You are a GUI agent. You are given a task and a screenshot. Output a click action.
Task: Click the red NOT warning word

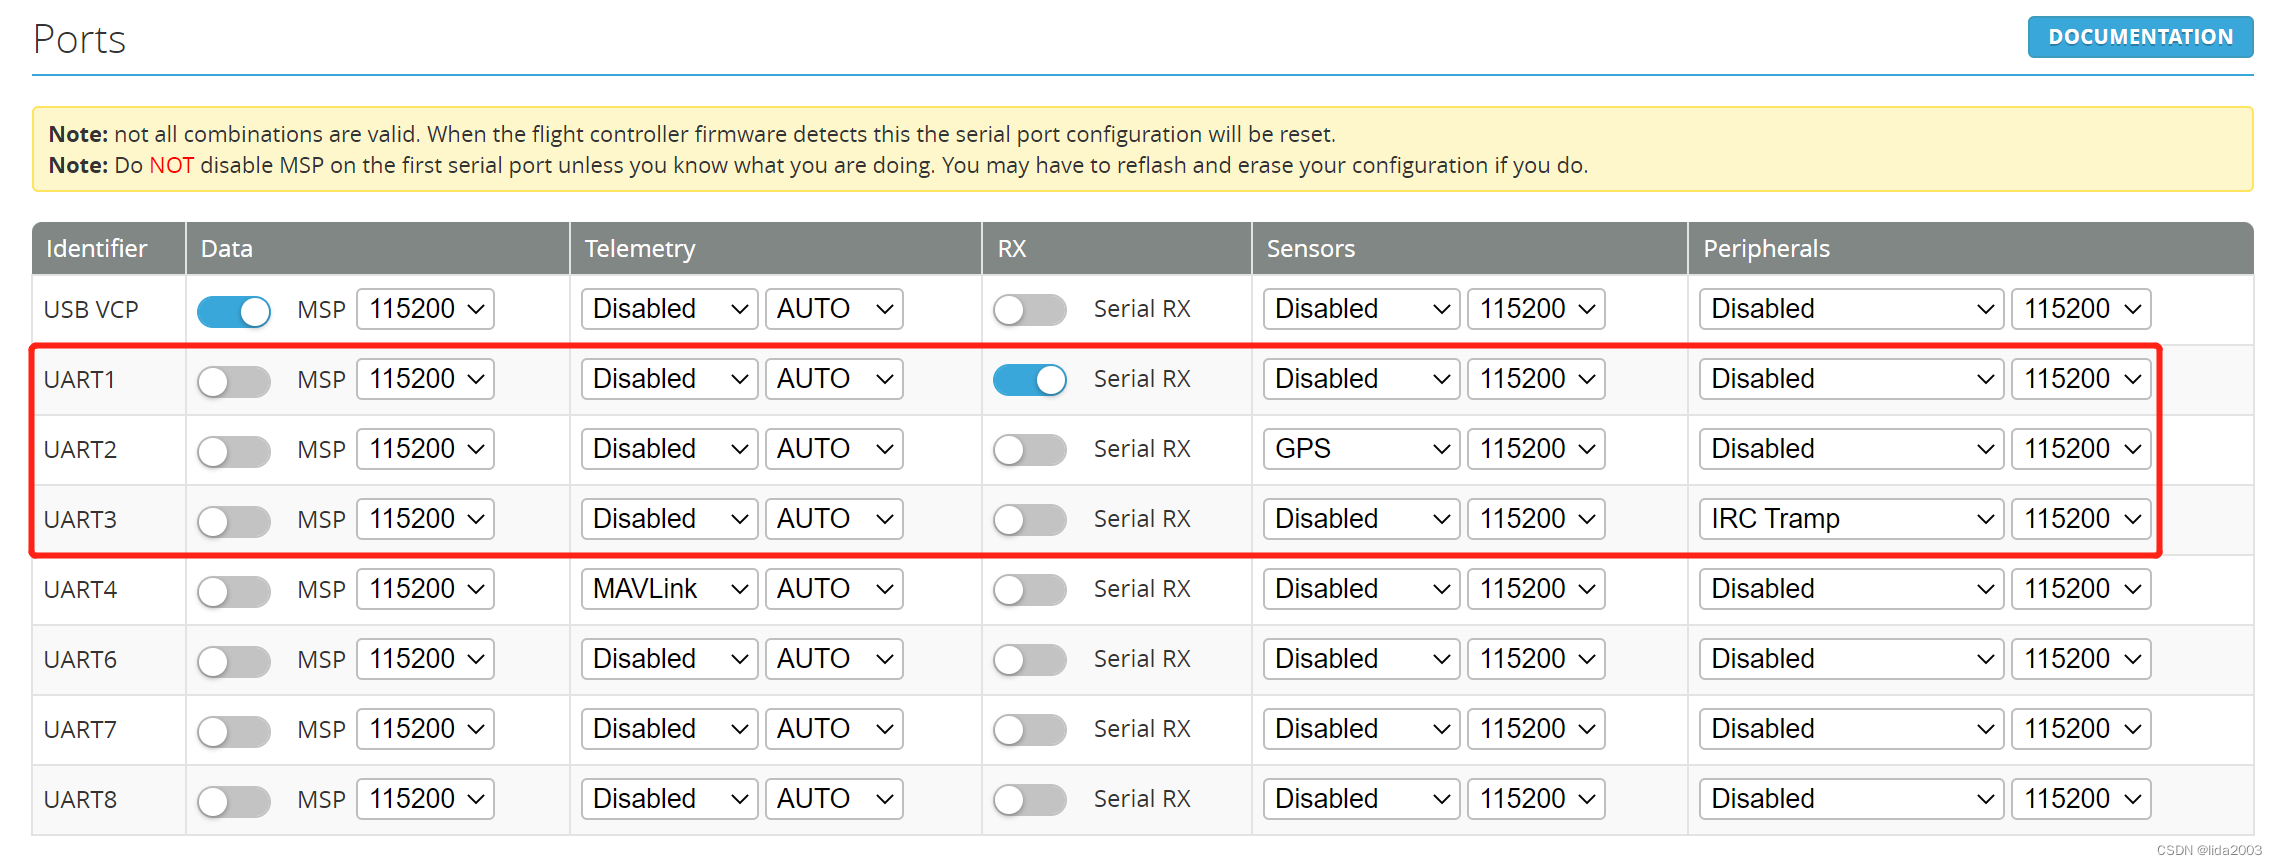[x=172, y=165]
